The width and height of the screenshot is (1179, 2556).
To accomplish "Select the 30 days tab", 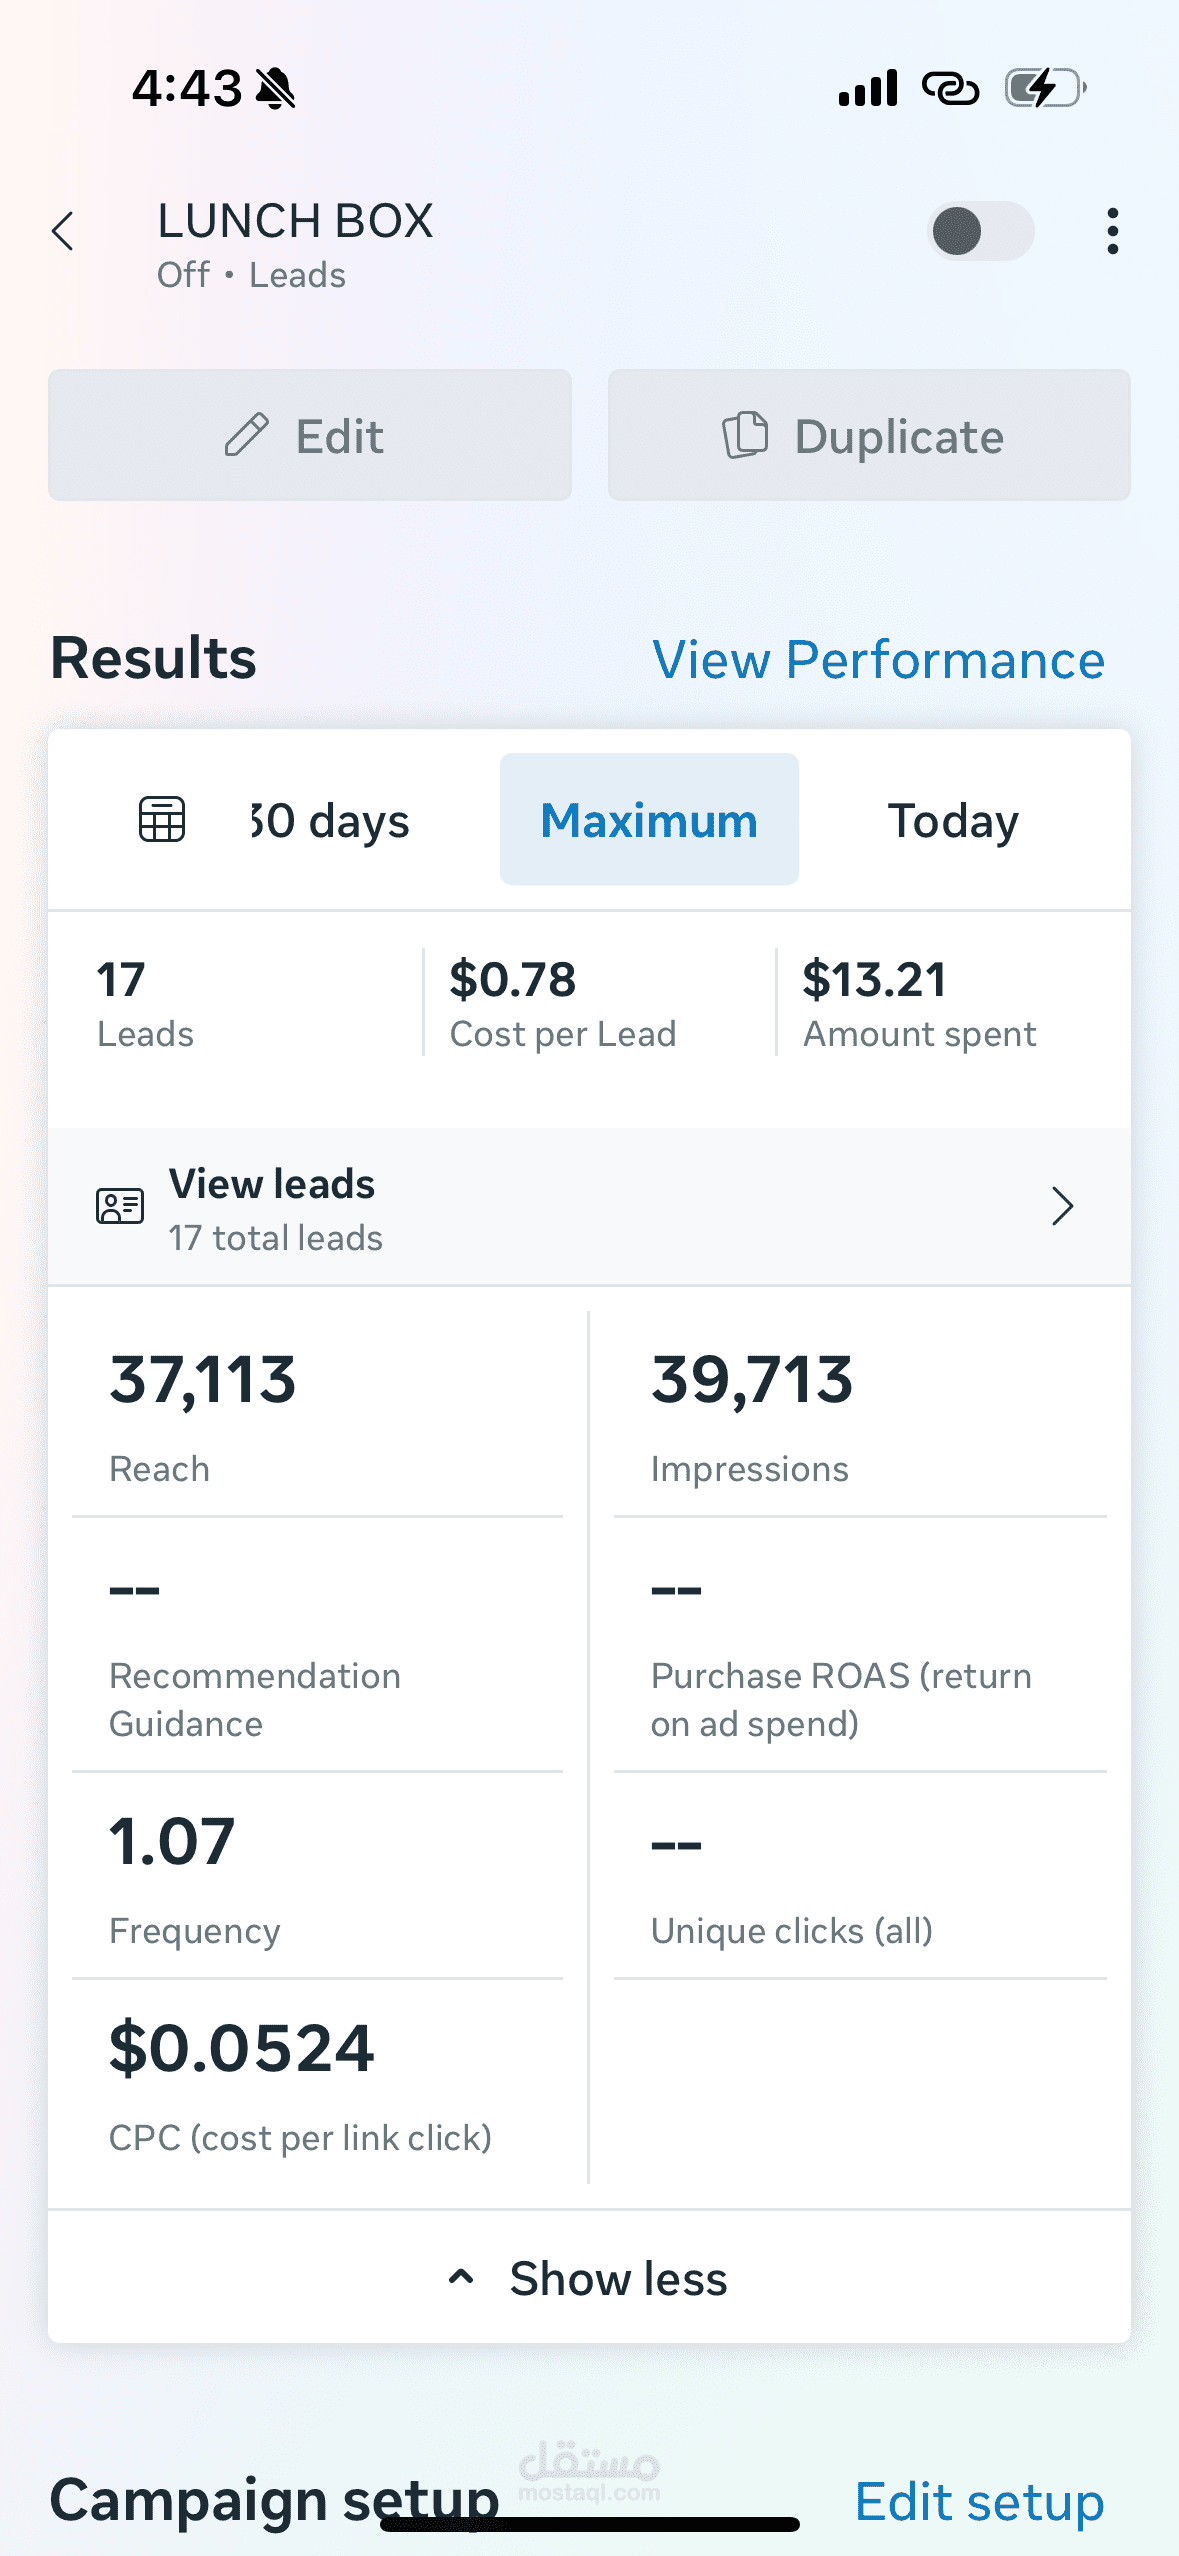I will [x=330, y=820].
